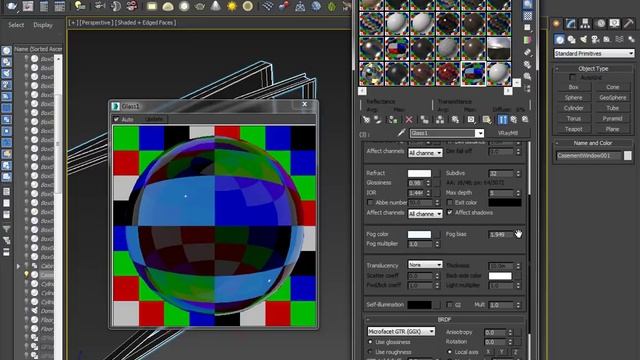
Task: Reset material with red X icon
Action: (x=409, y=120)
